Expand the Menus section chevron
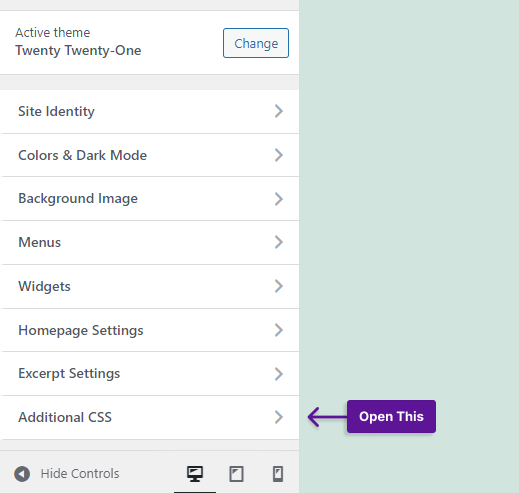This screenshot has height=493, width=519. [279, 242]
